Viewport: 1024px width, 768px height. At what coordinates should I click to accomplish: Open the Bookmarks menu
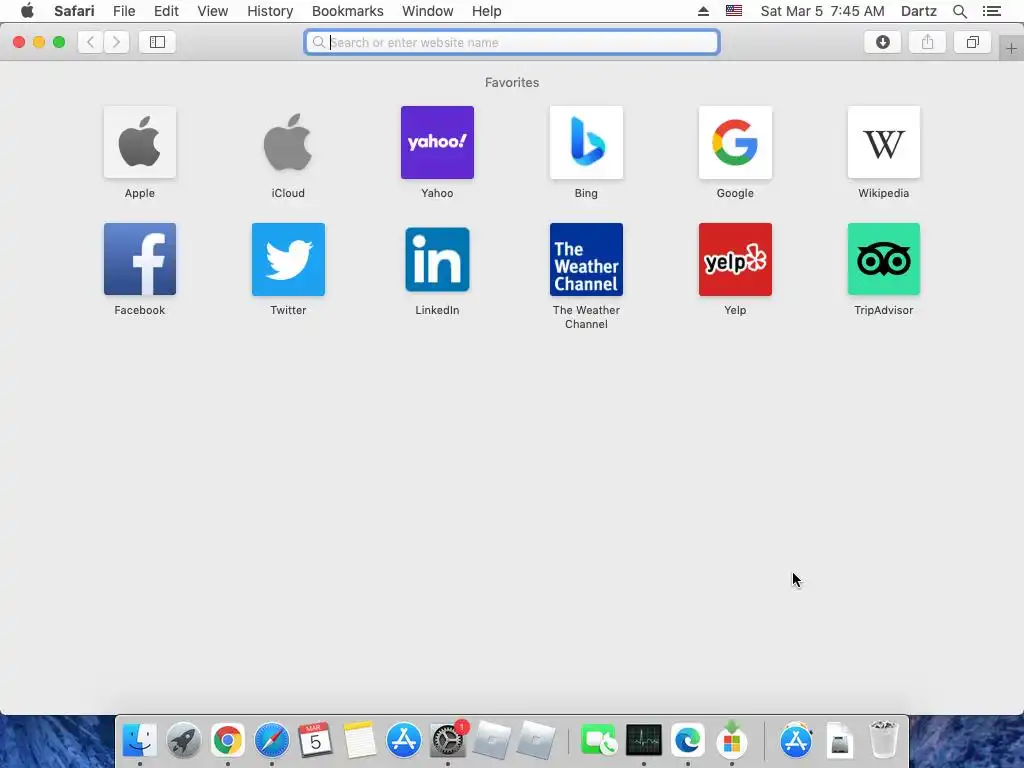click(347, 11)
